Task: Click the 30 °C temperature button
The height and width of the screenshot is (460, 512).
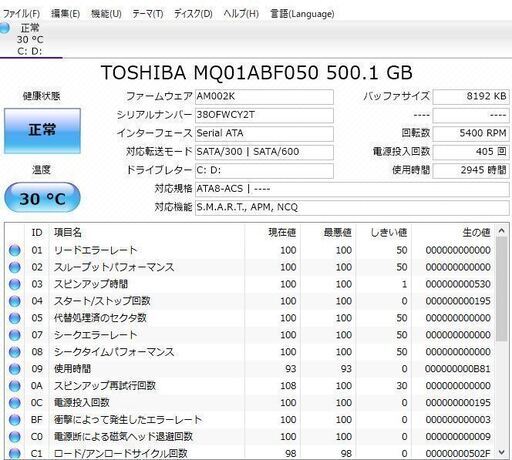Action: point(42,198)
